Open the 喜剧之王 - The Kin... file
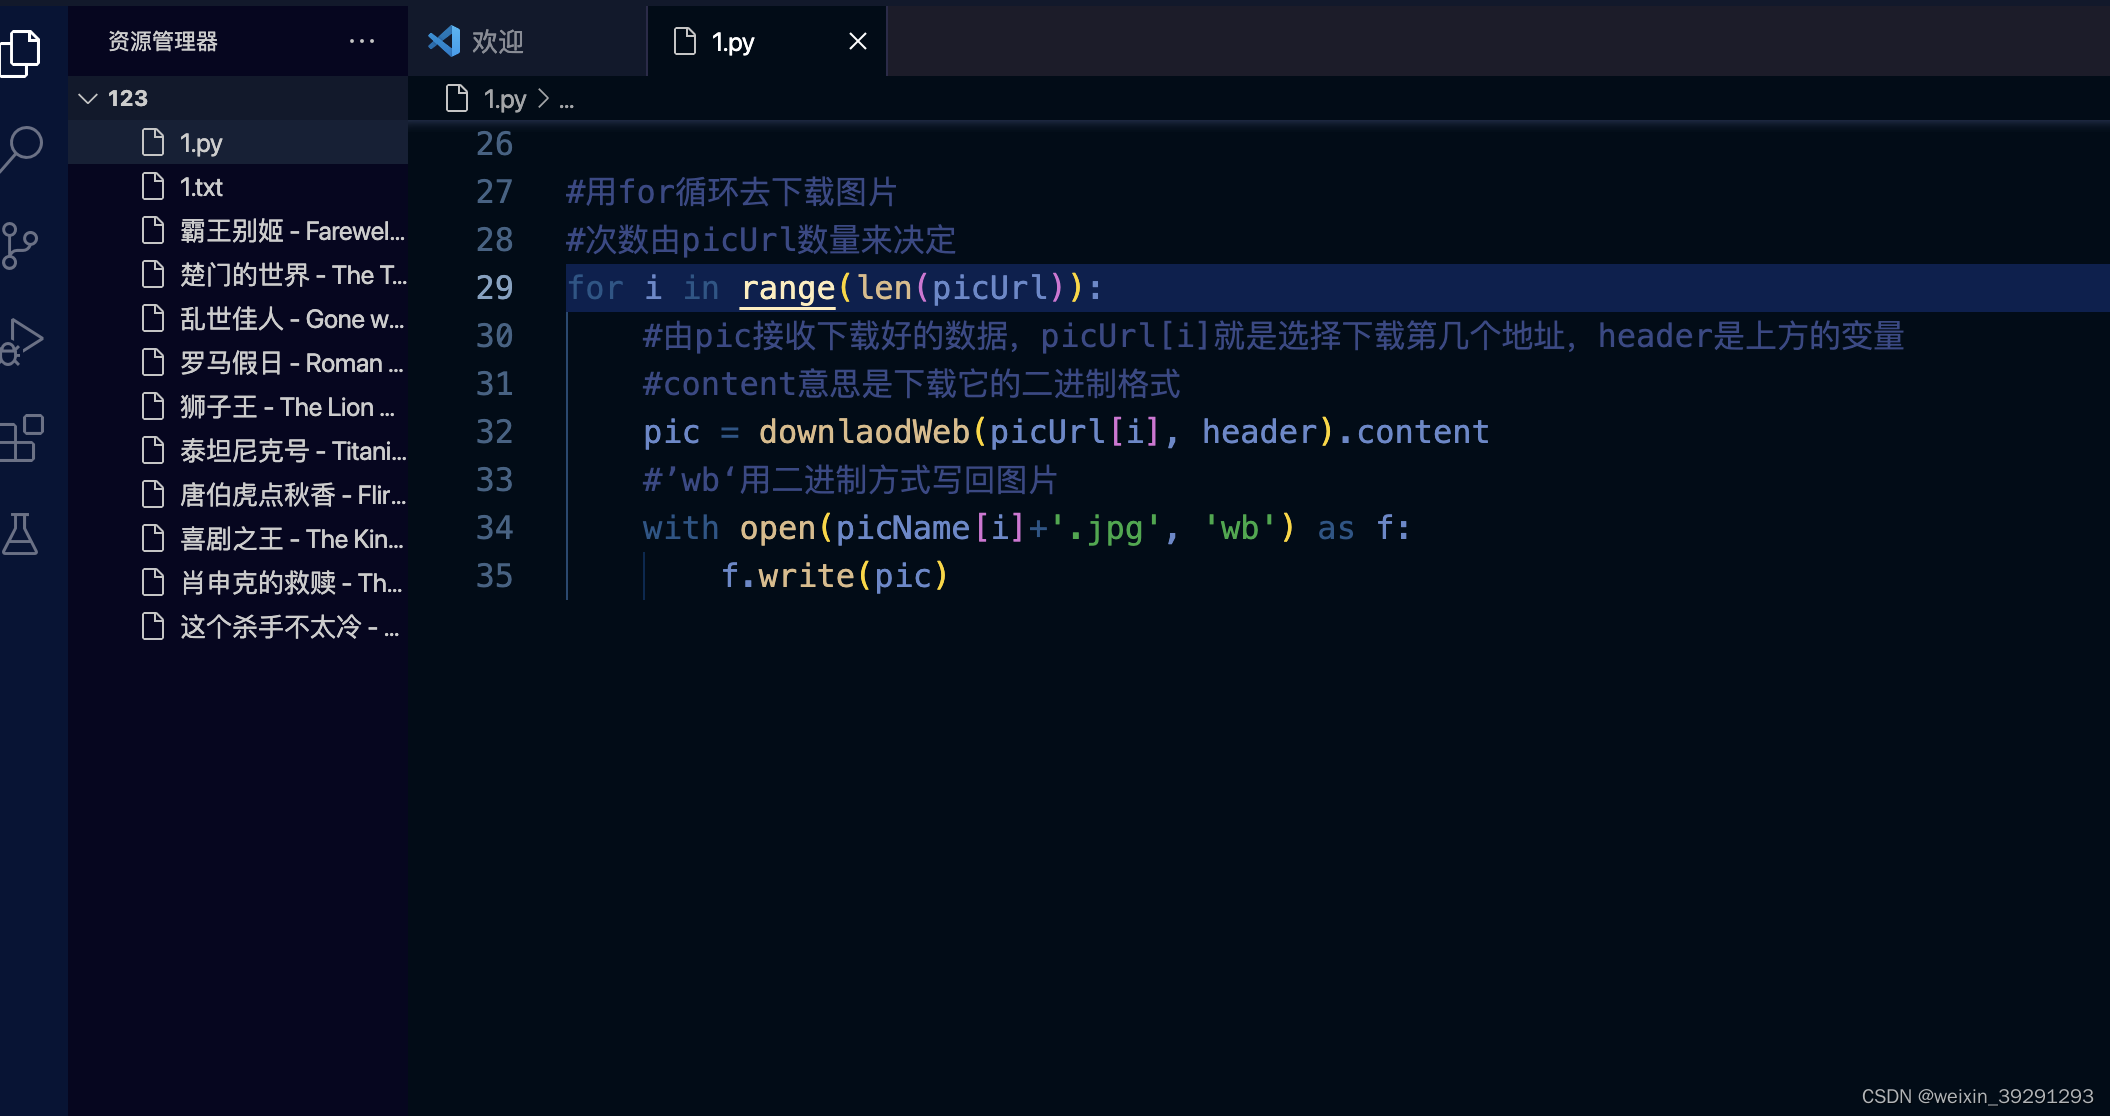 [238, 539]
